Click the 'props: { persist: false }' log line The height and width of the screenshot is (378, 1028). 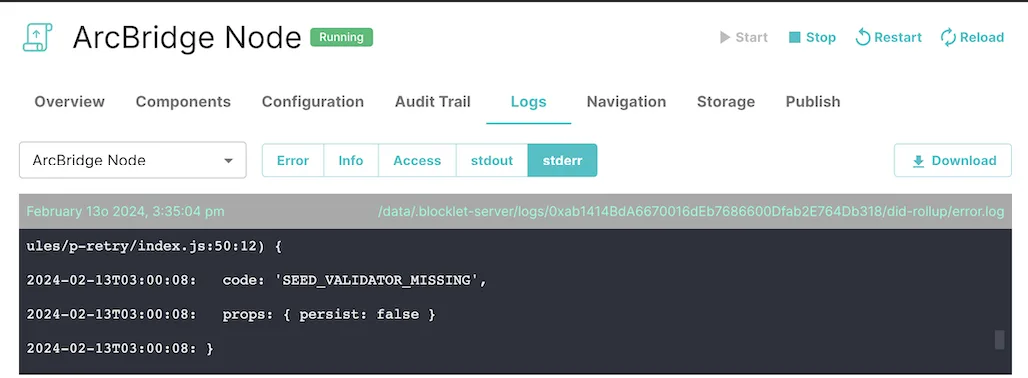click(x=231, y=314)
